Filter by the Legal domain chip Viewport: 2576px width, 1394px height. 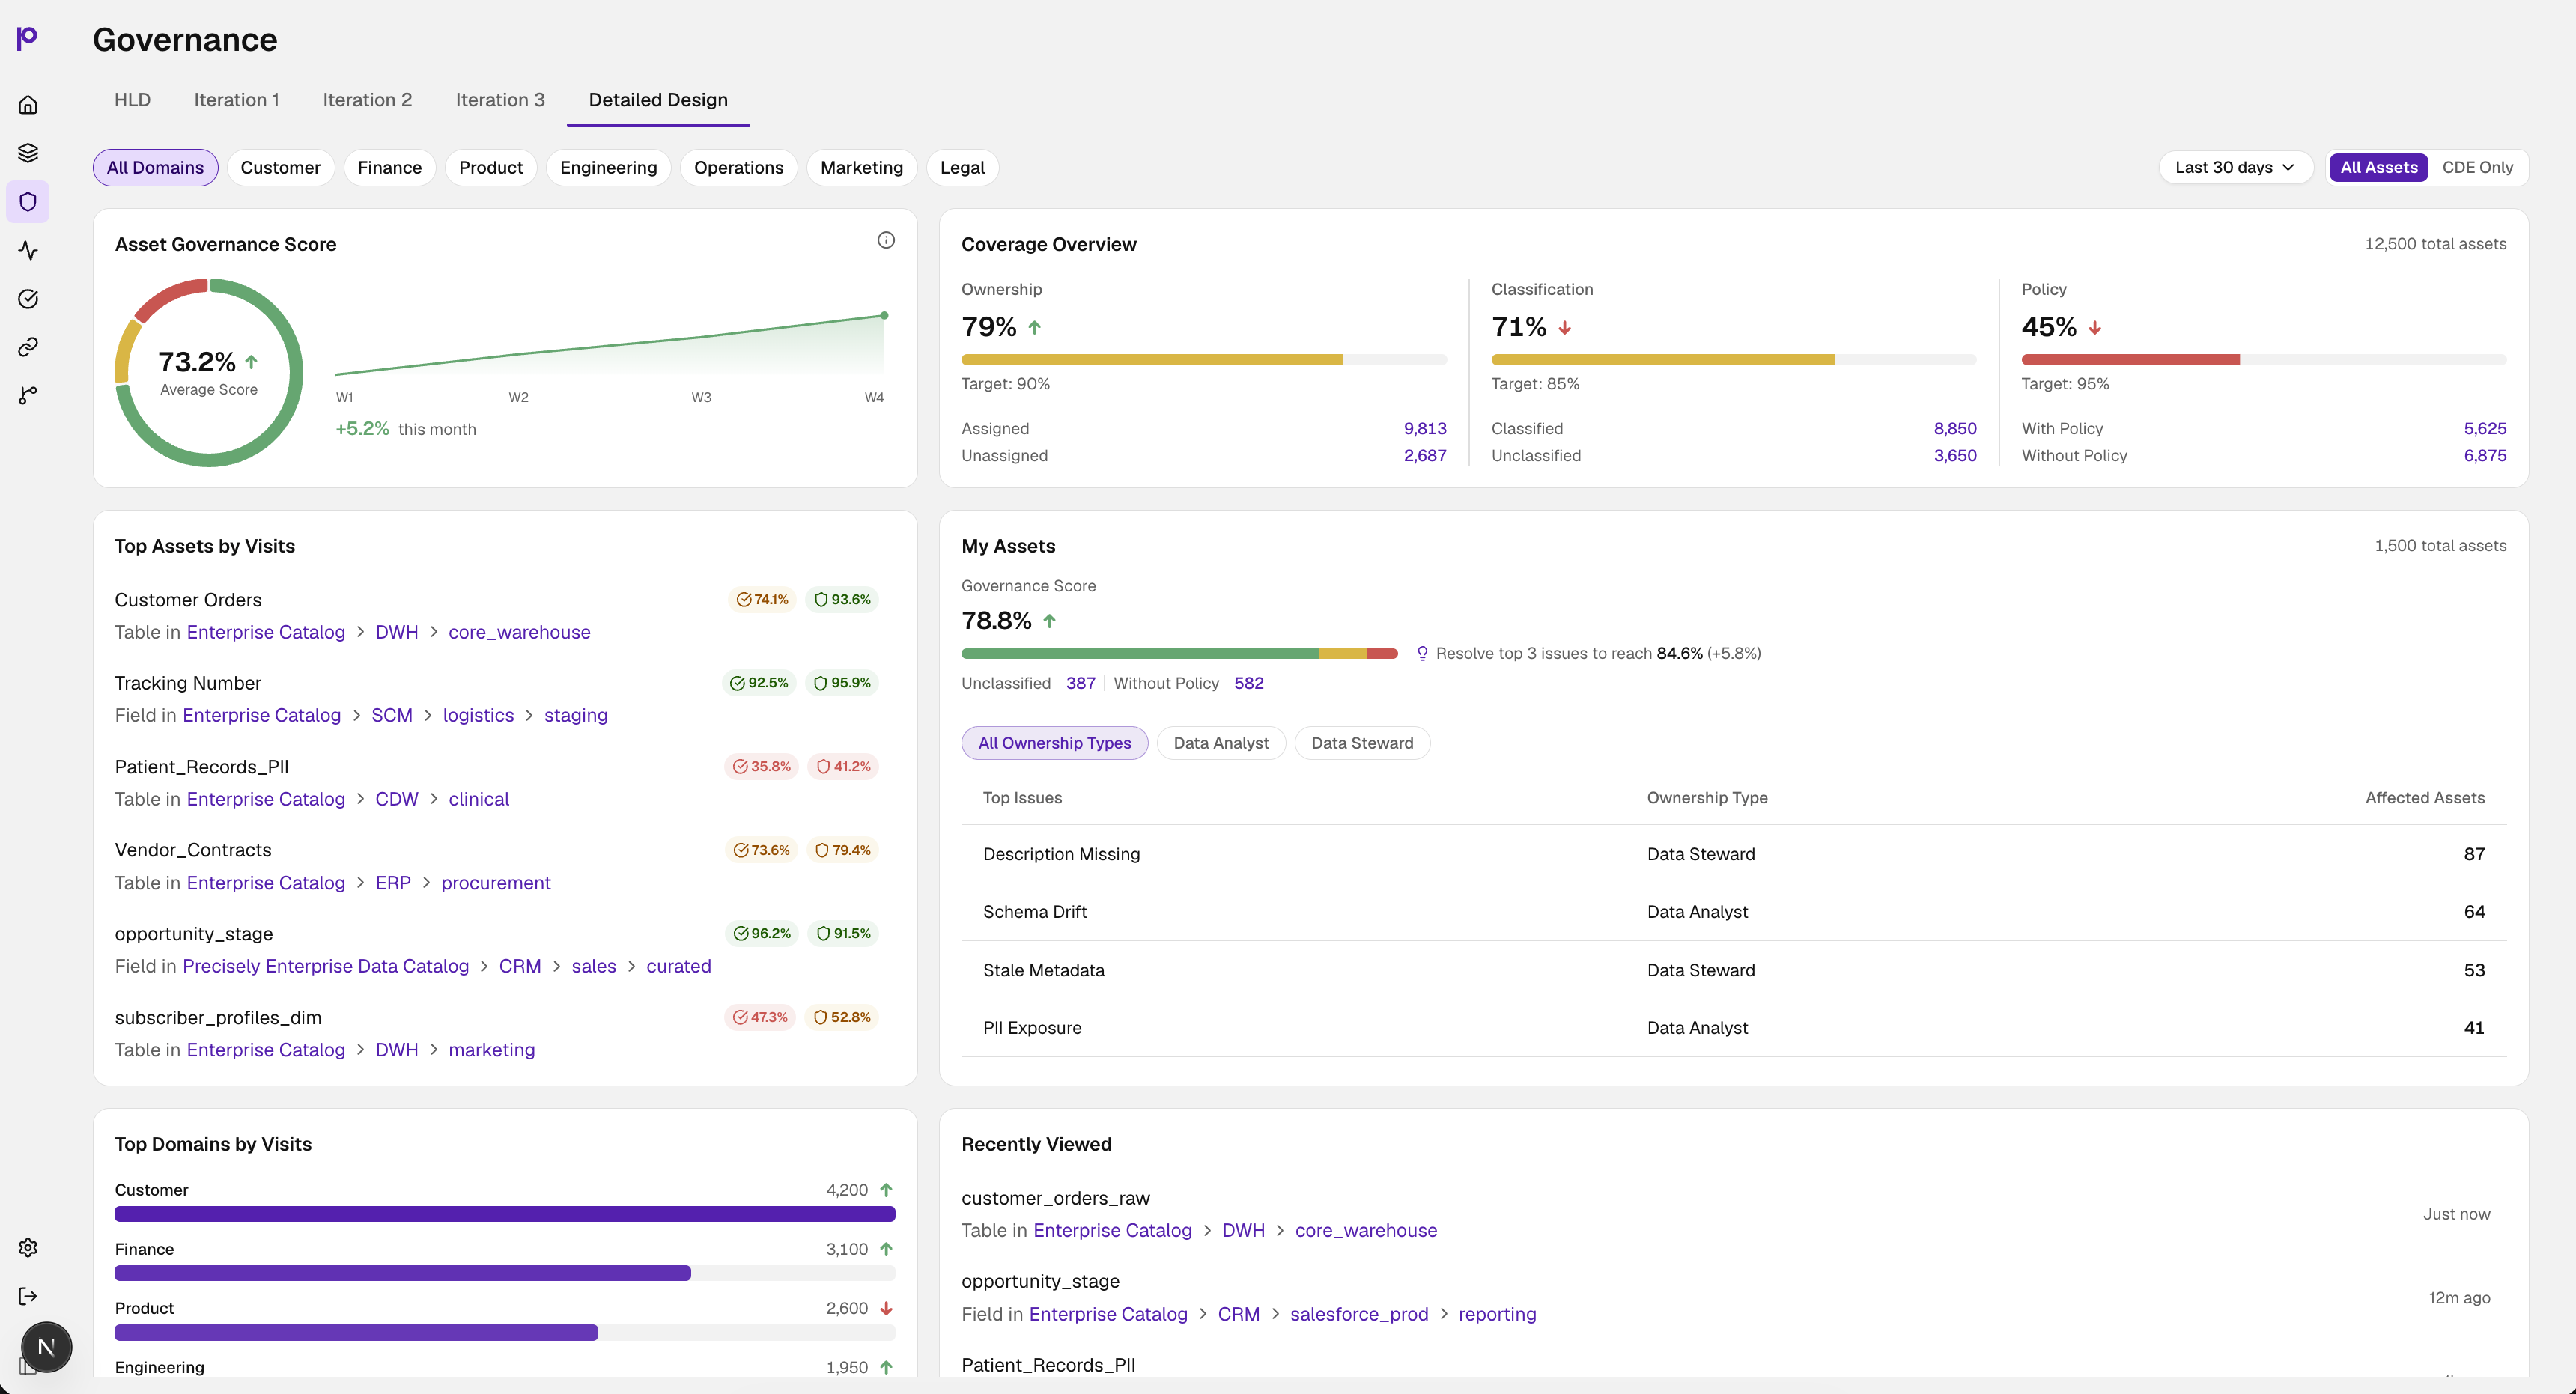tap(962, 168)
